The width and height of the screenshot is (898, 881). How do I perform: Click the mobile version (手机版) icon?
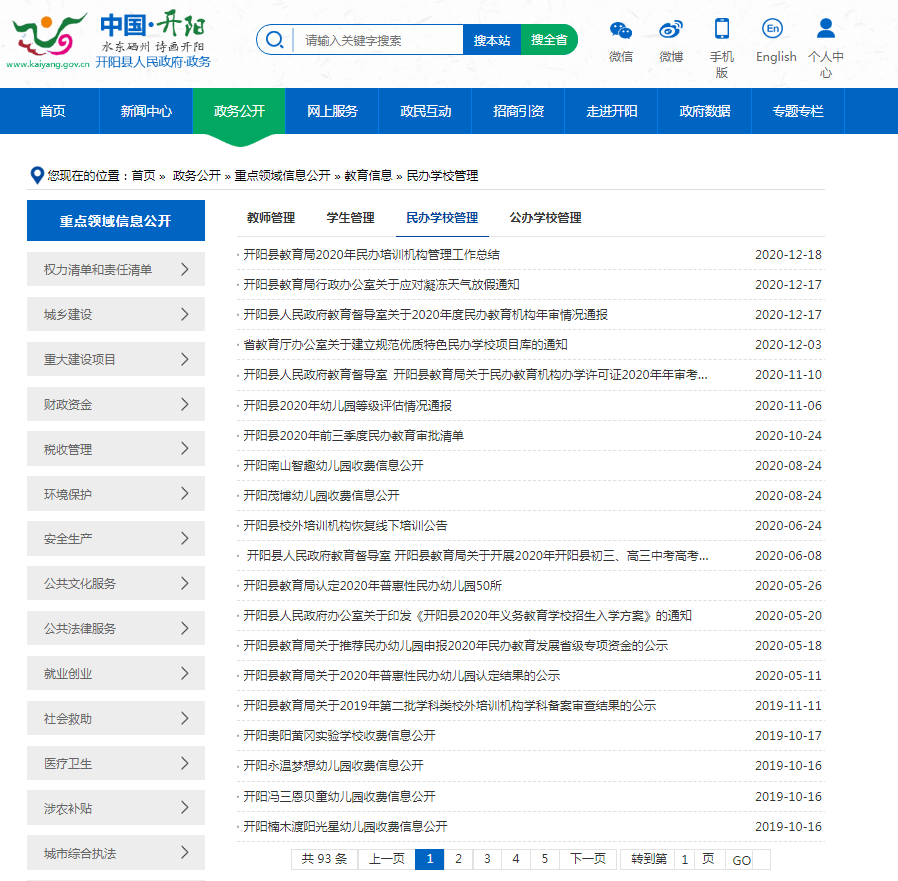(x=721, y=29)
